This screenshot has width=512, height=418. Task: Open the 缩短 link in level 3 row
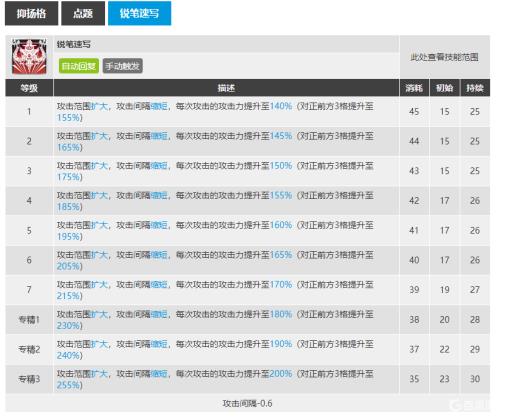pyautogui.click(x=159, y=166)
